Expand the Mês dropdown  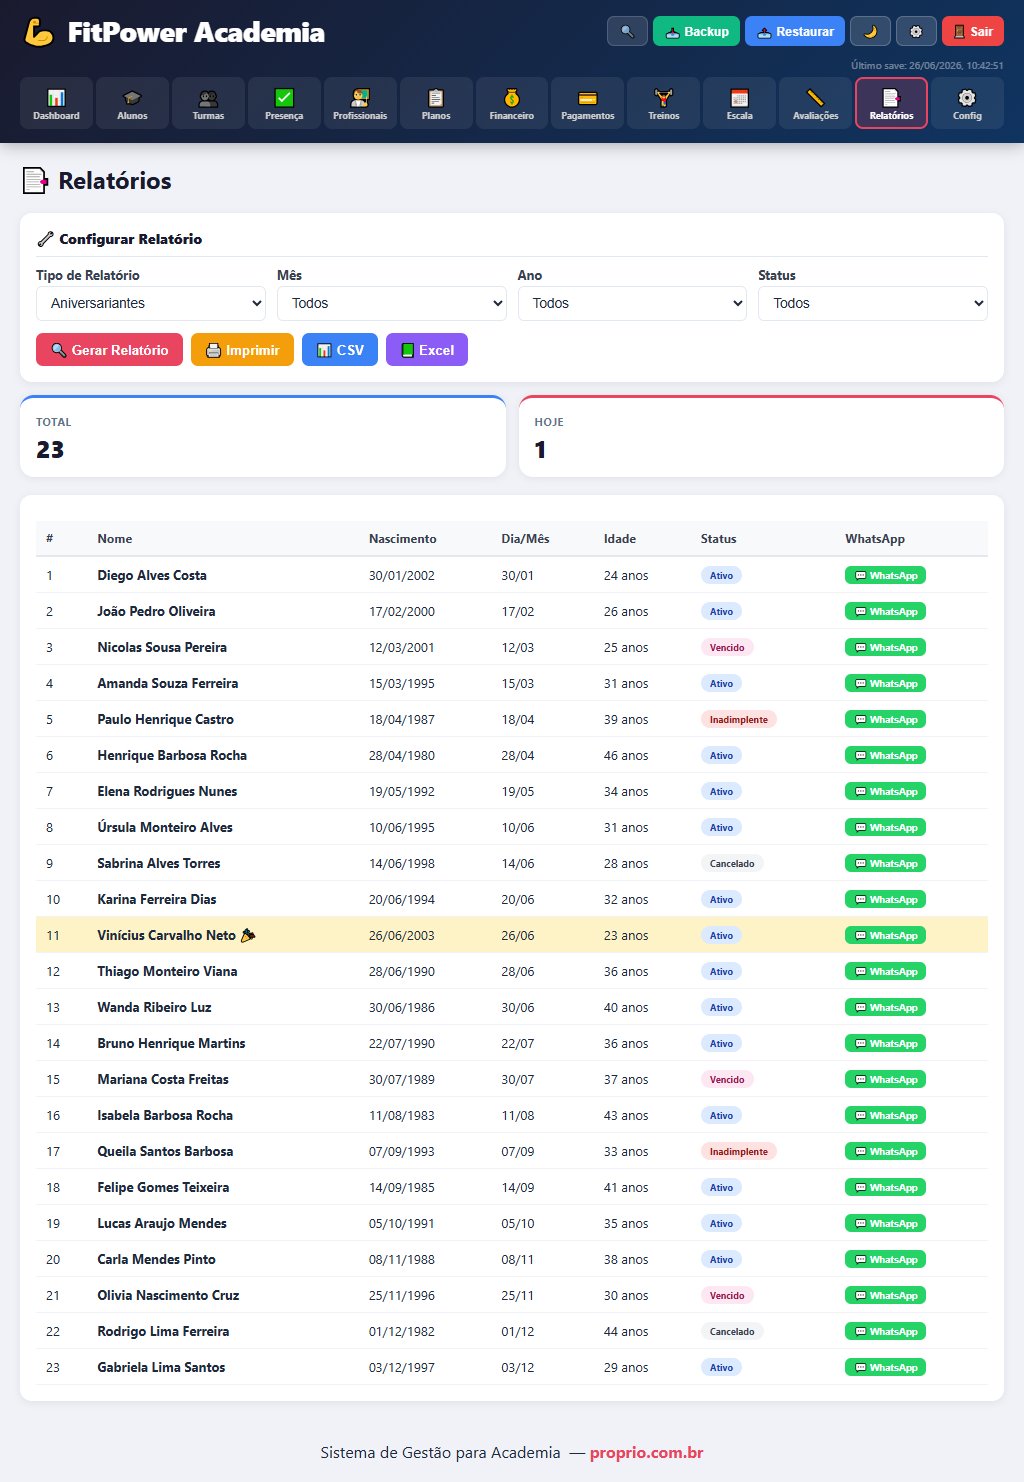click(392, 303)
